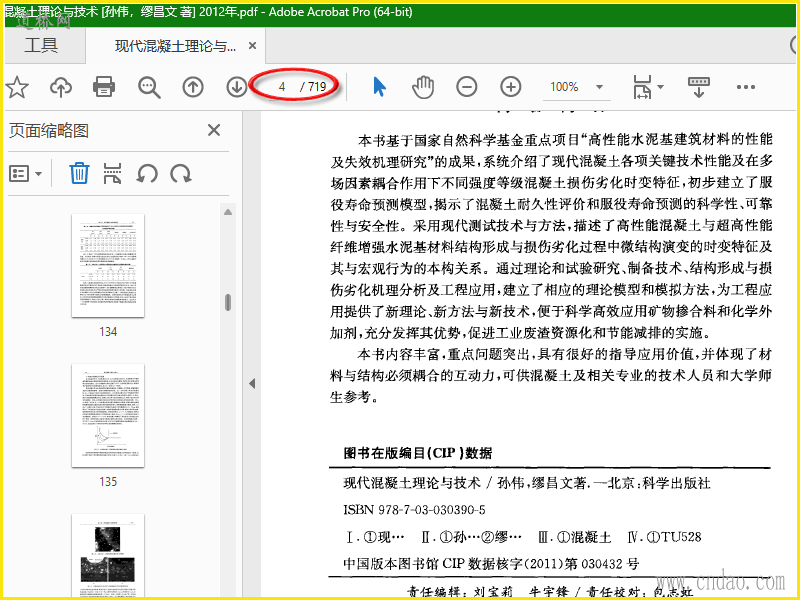Close the 页面缩略图 panel
This screenshot has width=800, height=600.
coord(214,130)
